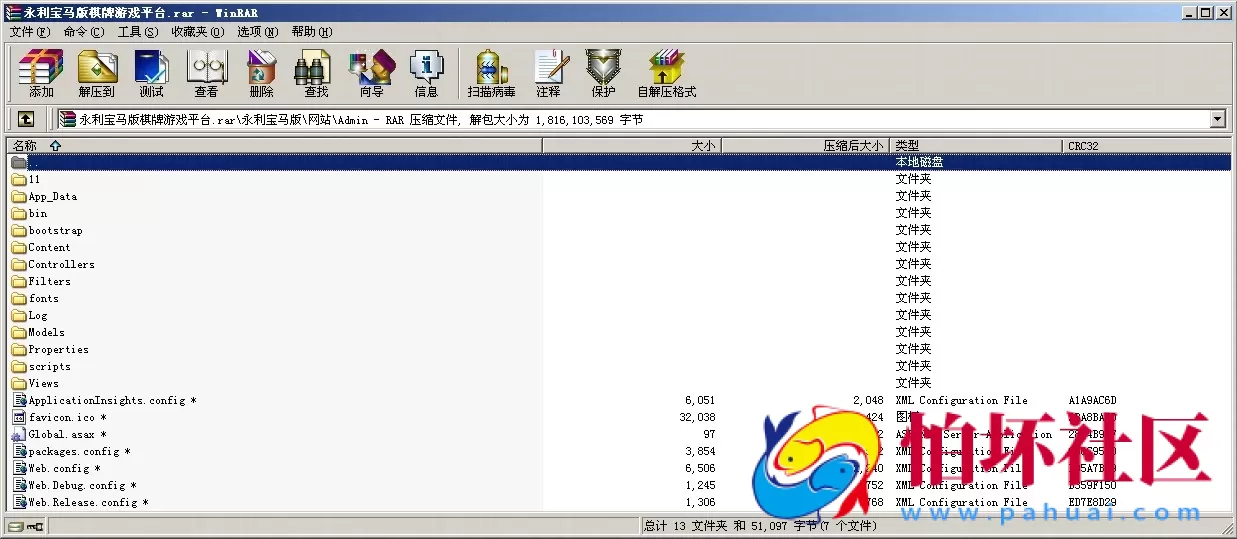Viewport: 1237px width, 539px height.
Task: Start the 向导 (Wizard) tool
Action: (371, 73)
